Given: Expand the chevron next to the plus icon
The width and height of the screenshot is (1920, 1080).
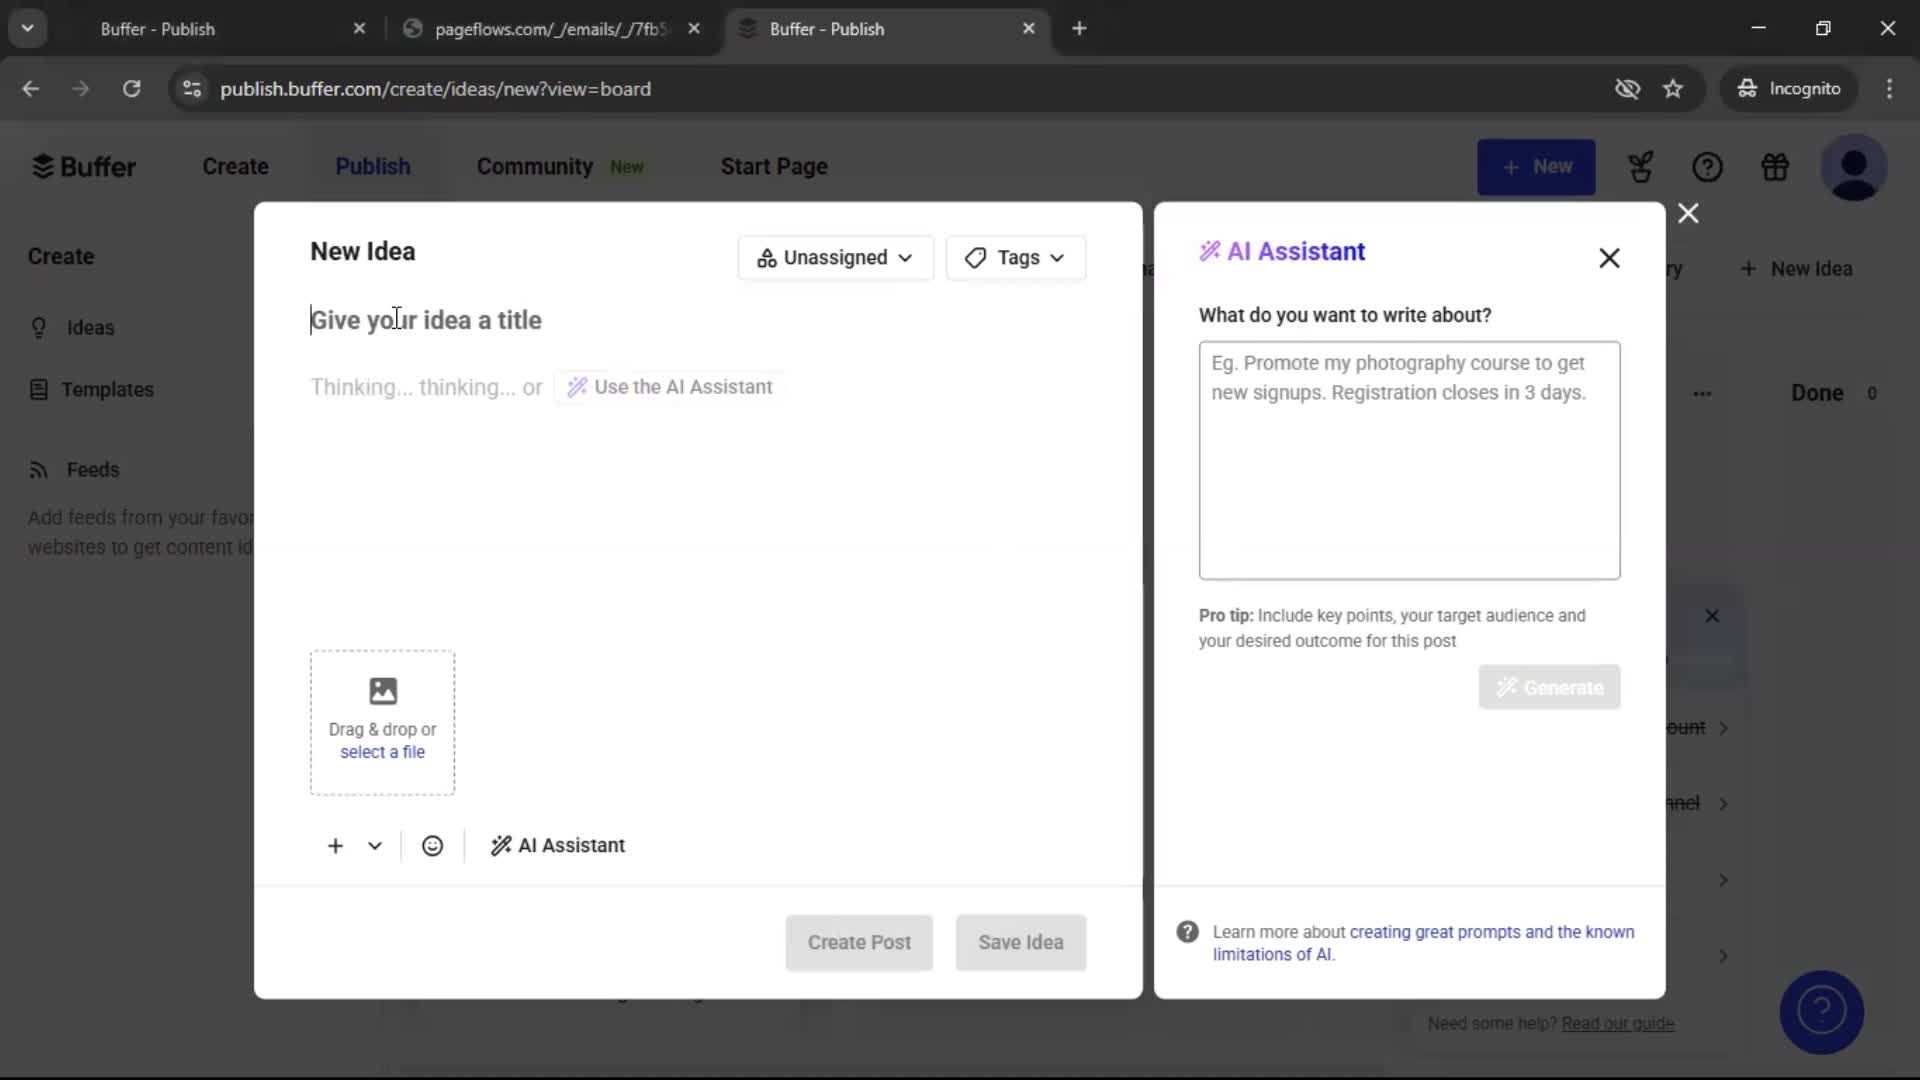Looking at the screenshot, I should (373, 845).
